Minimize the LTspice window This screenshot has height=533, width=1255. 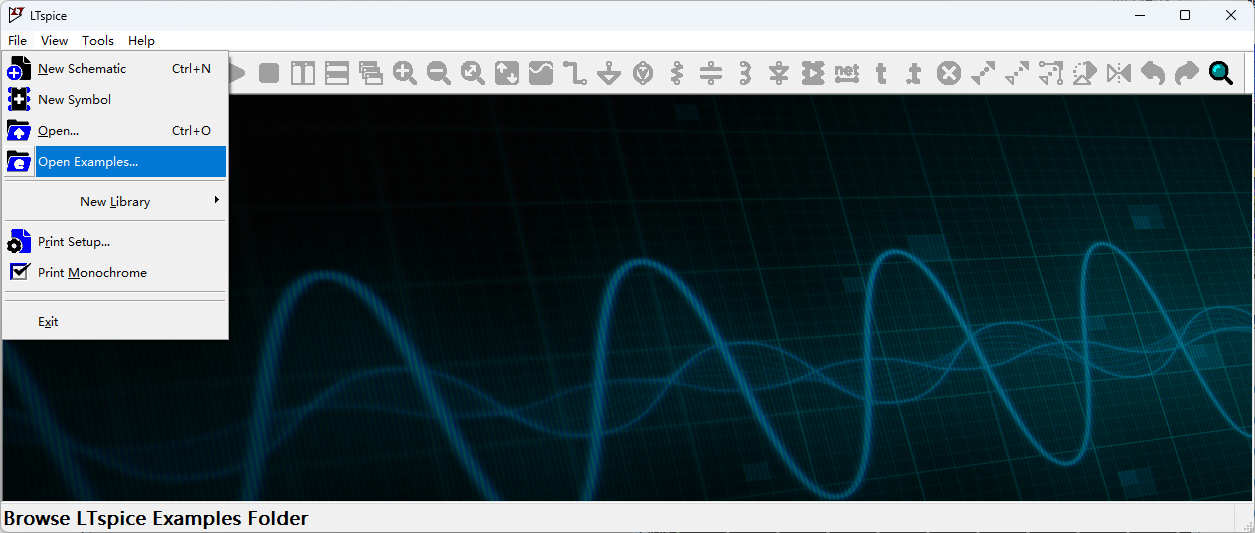click(x=1139, y=15)
